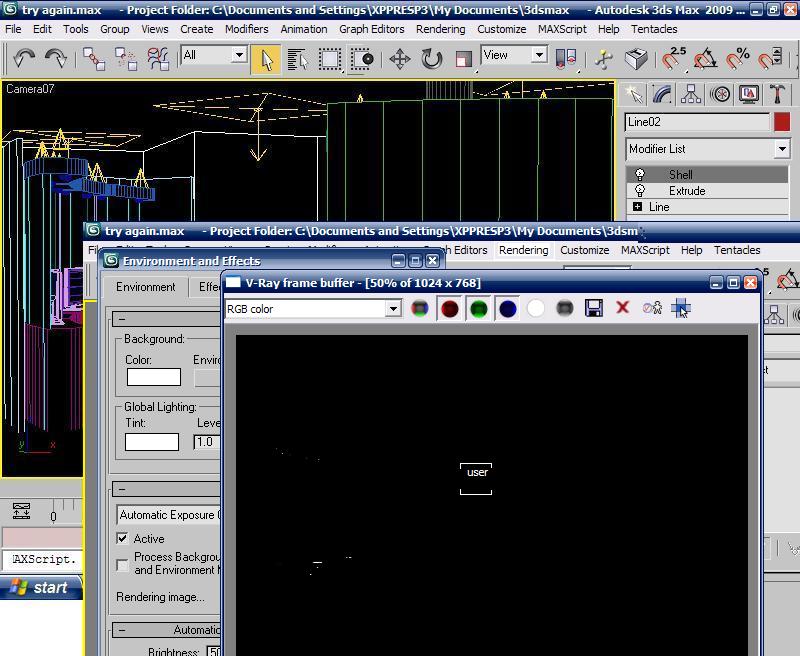Switch V-Ray buffer to RGB channels view
Screen dimensions: 800x656
click(420, 309)
